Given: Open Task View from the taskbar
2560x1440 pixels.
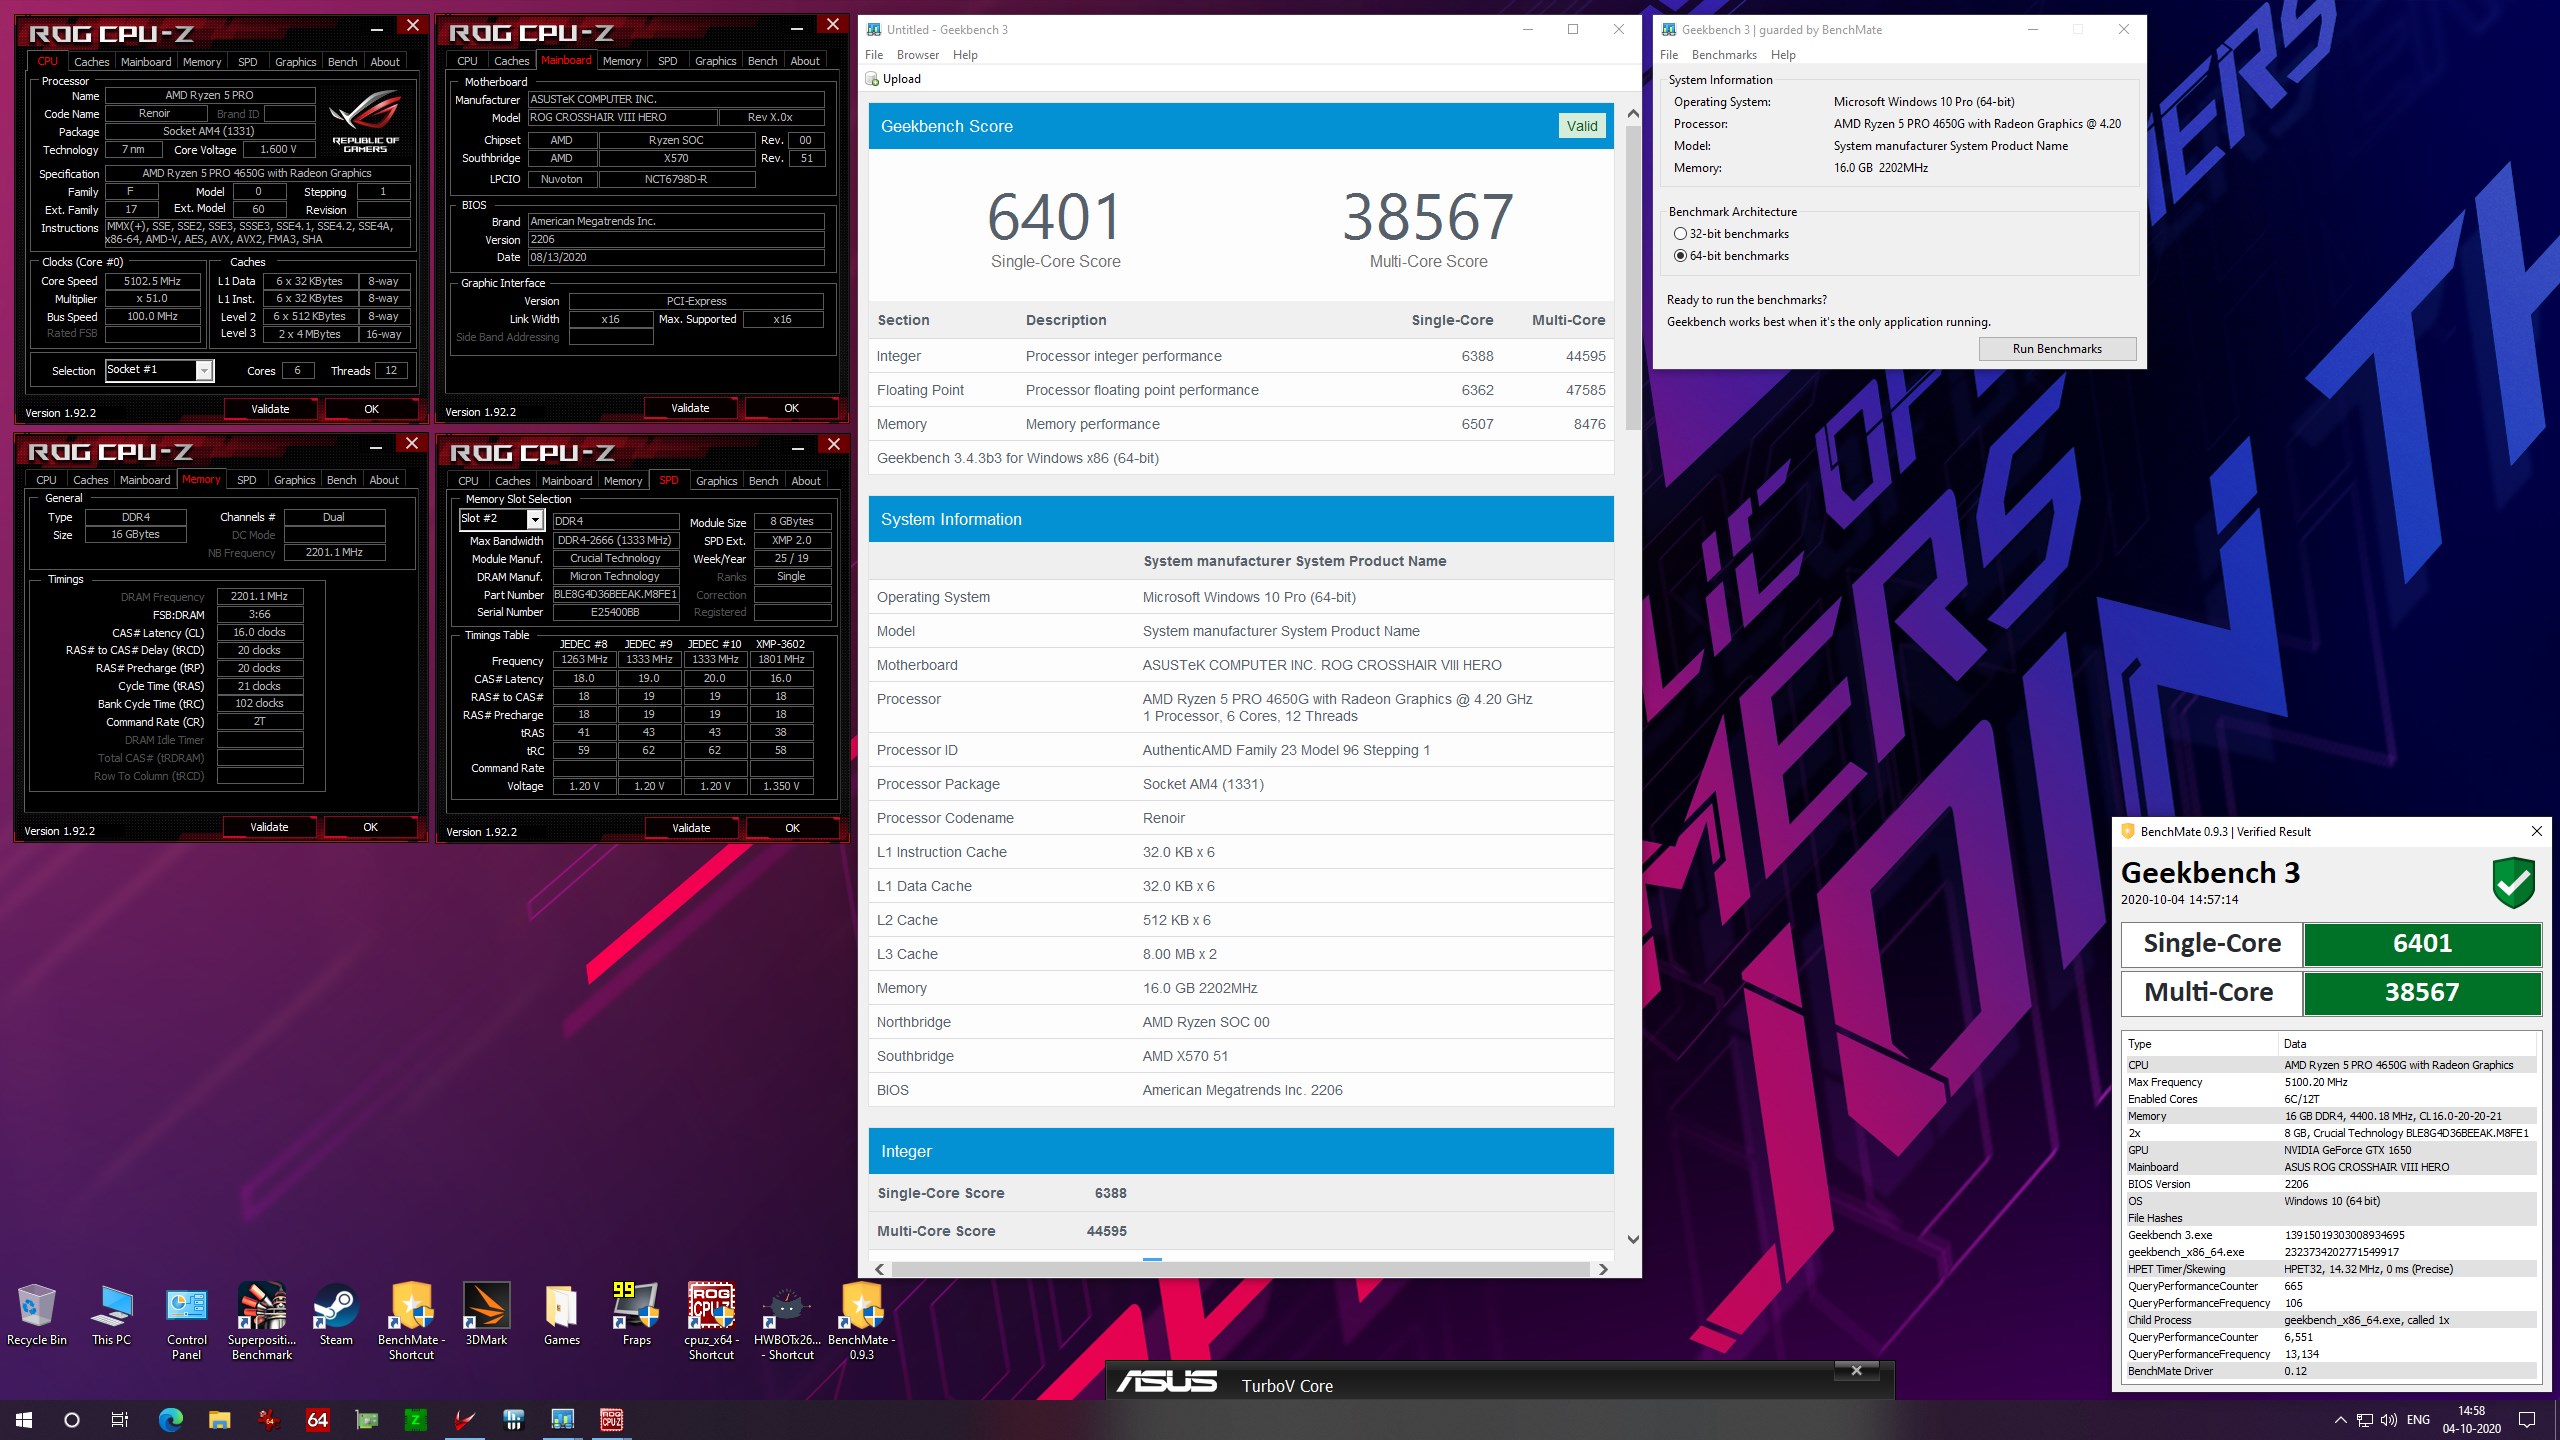Looking at the screenshot, I should 120,1419.
